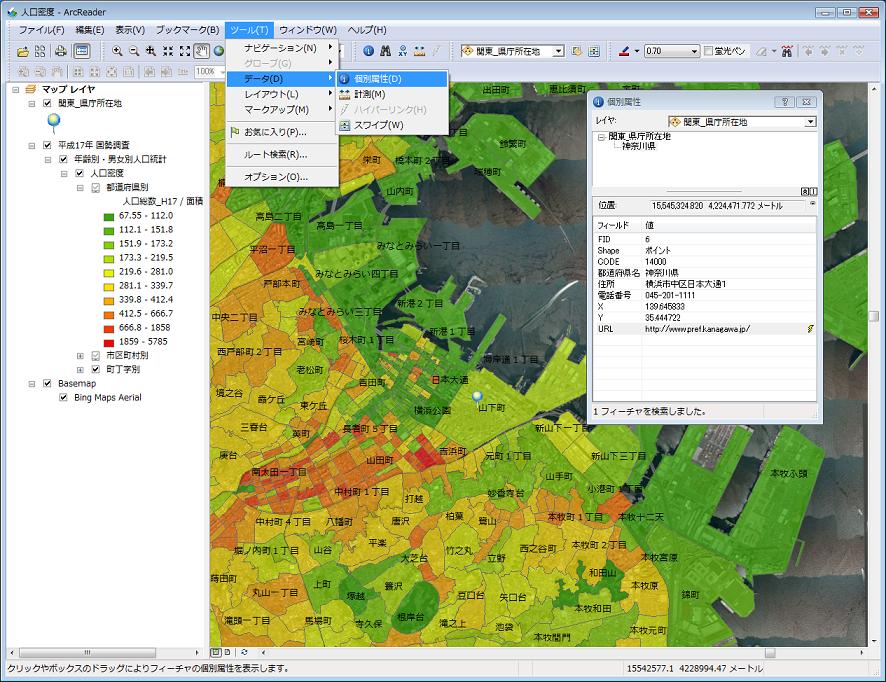The height and width of the screenshot is (682, 886).
Task: Toggle layer transparency/swipe icon right of layer dropdown
Action: 594,51
